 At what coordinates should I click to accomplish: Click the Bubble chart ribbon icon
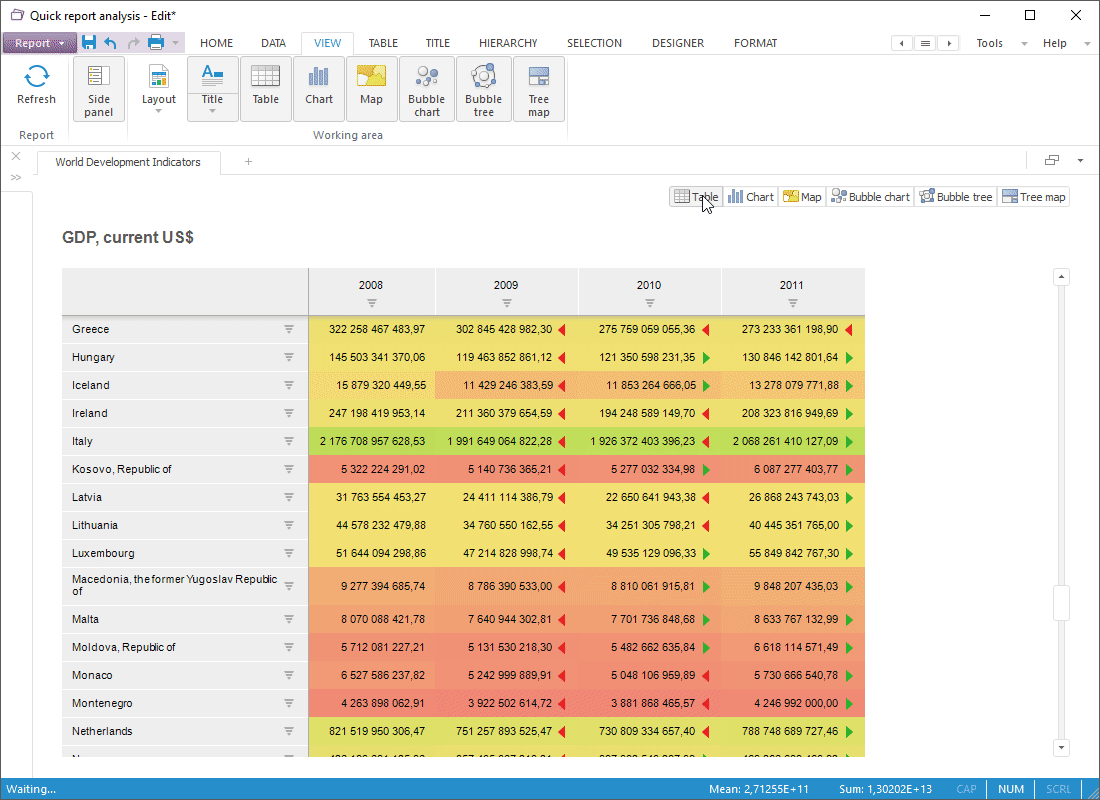point(427,89)
